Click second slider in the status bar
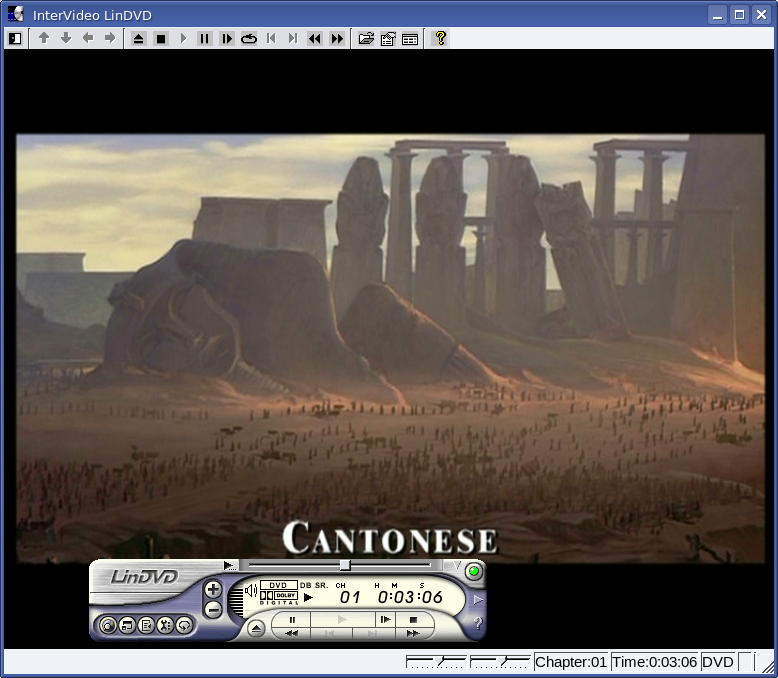Viewport: 778px width, 678px height. coord(500,662)
